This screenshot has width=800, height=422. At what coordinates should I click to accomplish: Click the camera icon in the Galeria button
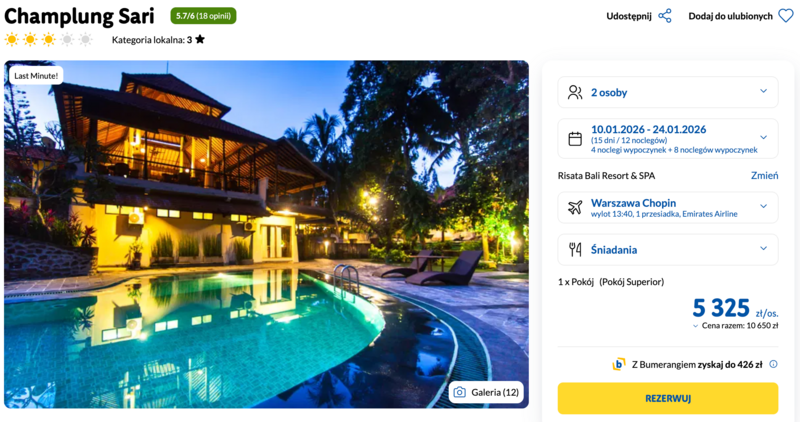point(460,392)
